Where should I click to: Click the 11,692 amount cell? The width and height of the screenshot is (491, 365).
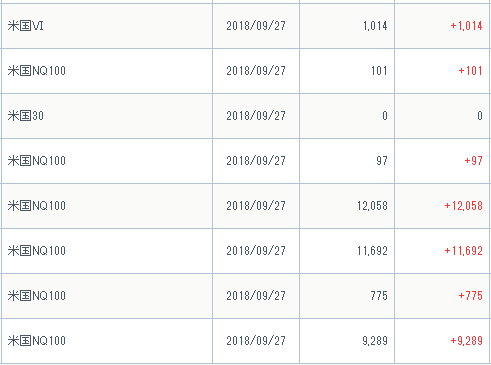coord(372,251)
